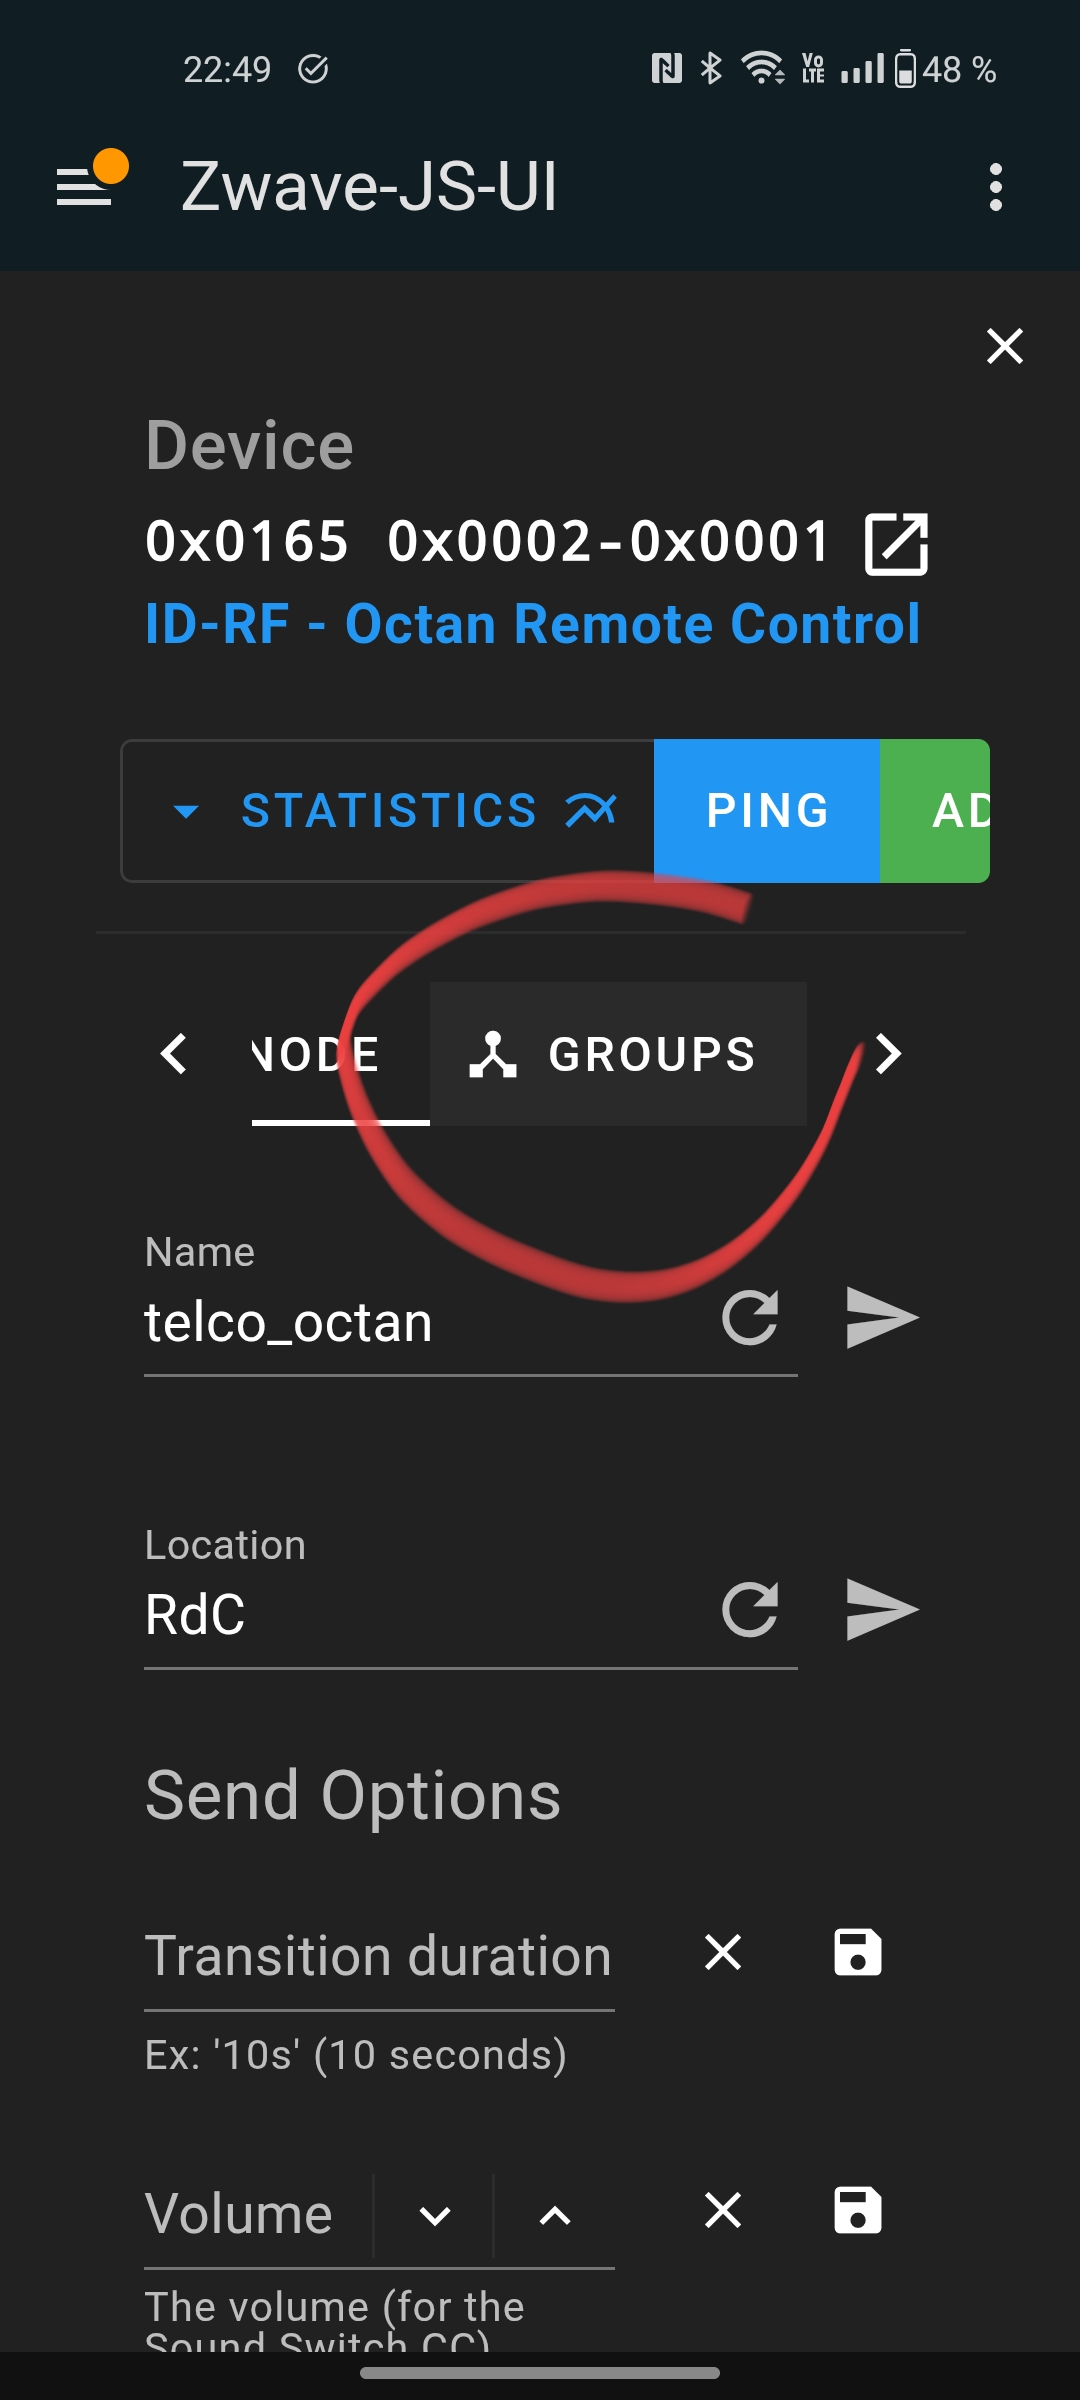Close the device details panel
The width and height of the screenshot is (1080, 2400).
1004,346
